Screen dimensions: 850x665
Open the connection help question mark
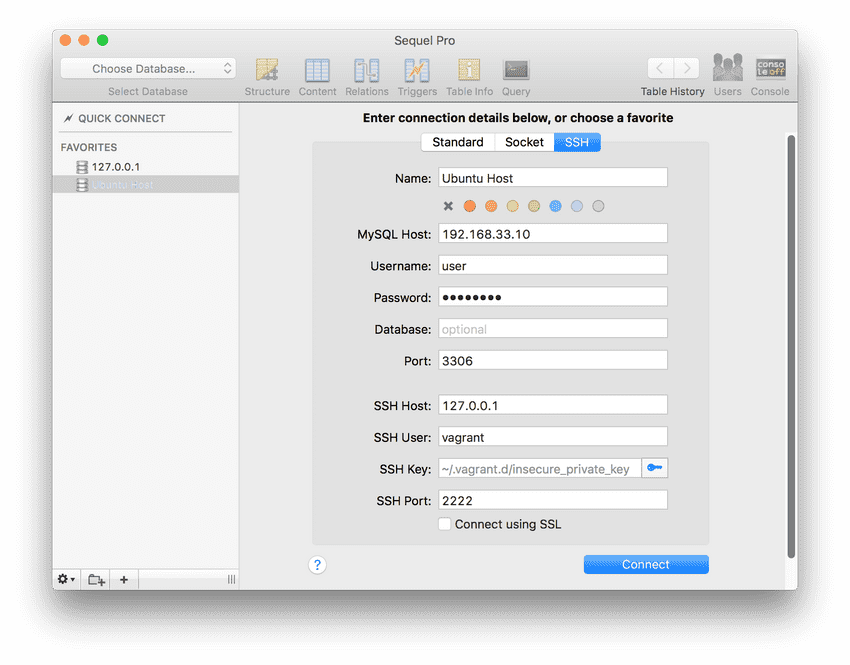tap(317, 565)
